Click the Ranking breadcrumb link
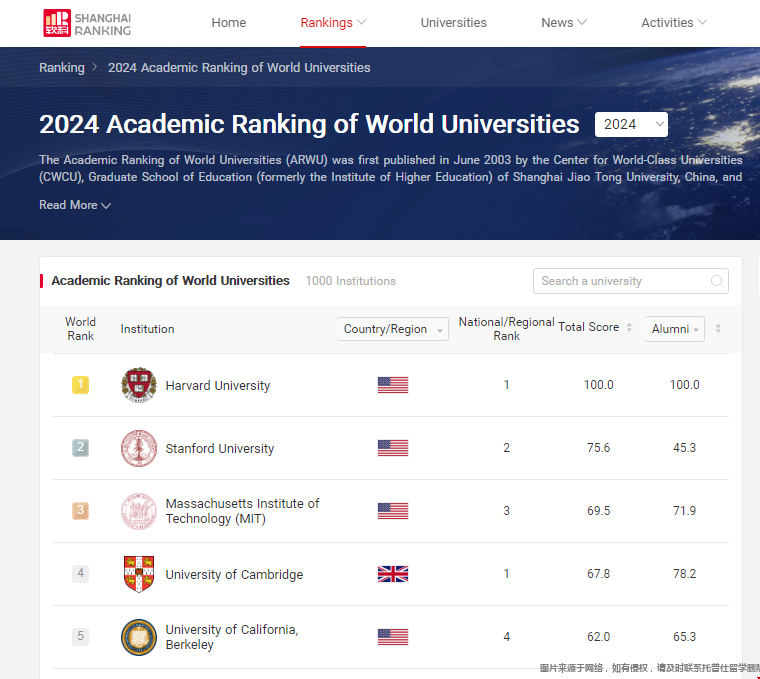This screenshot has height=679, width=760. (x=62, y=67)
